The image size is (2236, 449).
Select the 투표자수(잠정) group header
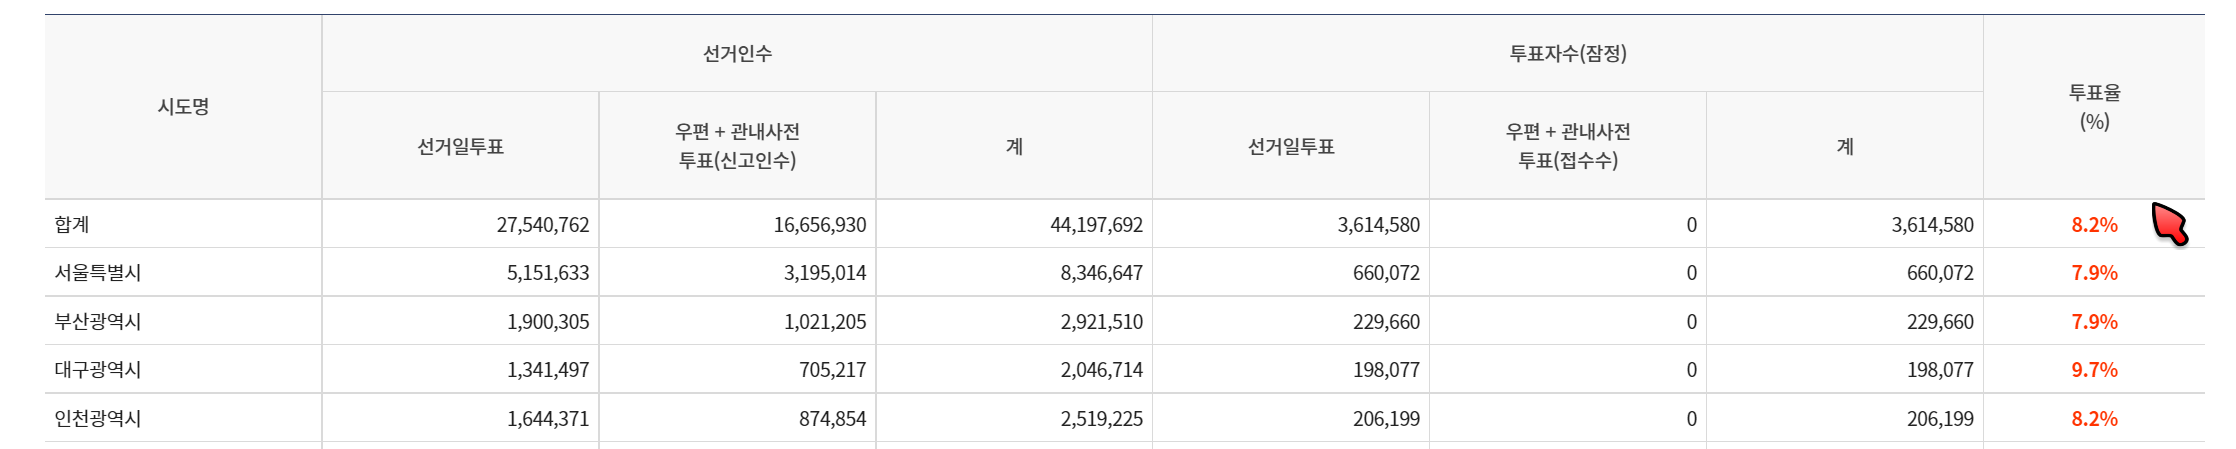1568,54
